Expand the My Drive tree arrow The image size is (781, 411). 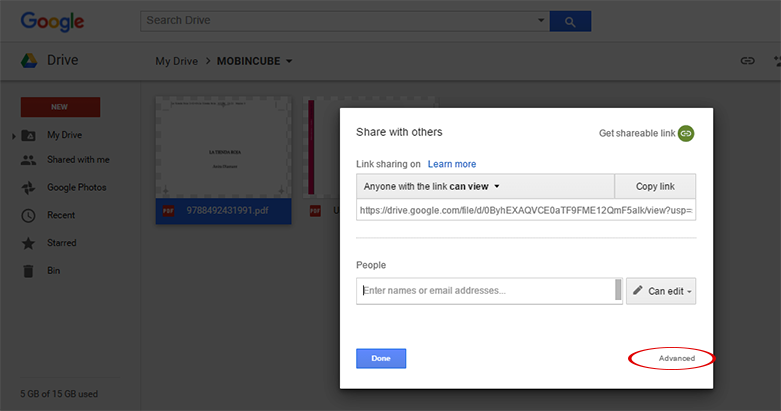[x=14, y=136]
